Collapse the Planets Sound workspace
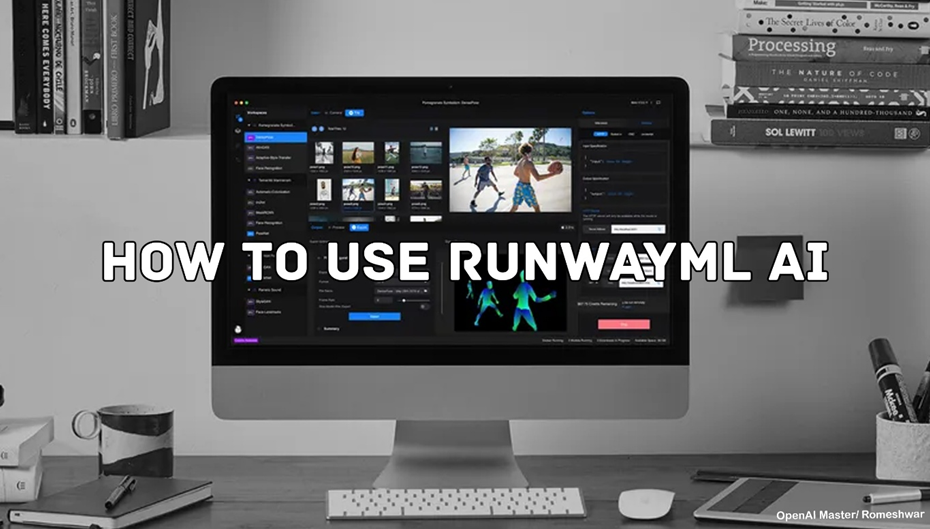The height and width of the screenshot is (529, 930). pyautogui.click(x=249, y=289)
